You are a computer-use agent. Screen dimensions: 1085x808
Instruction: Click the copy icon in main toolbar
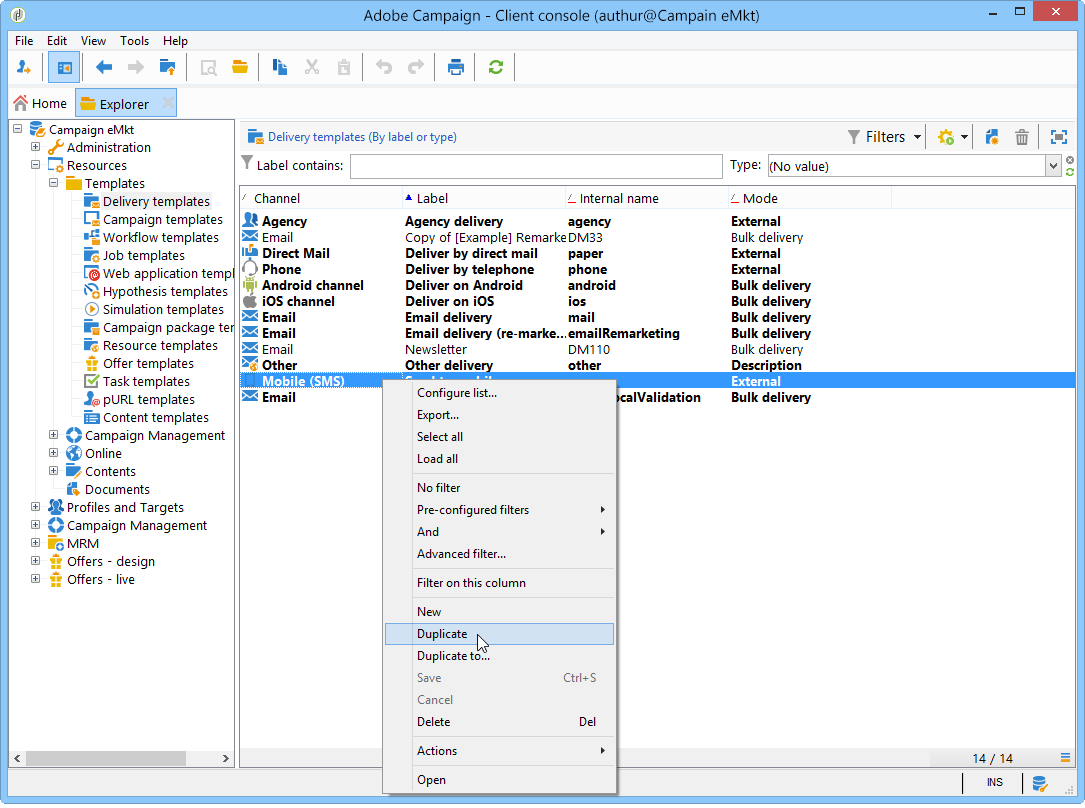tap(280, 67)
